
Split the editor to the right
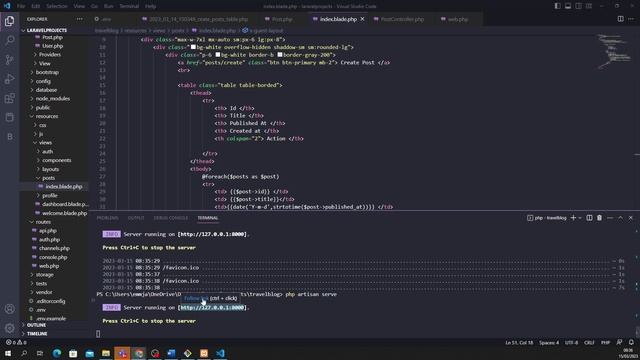(620, 19)
